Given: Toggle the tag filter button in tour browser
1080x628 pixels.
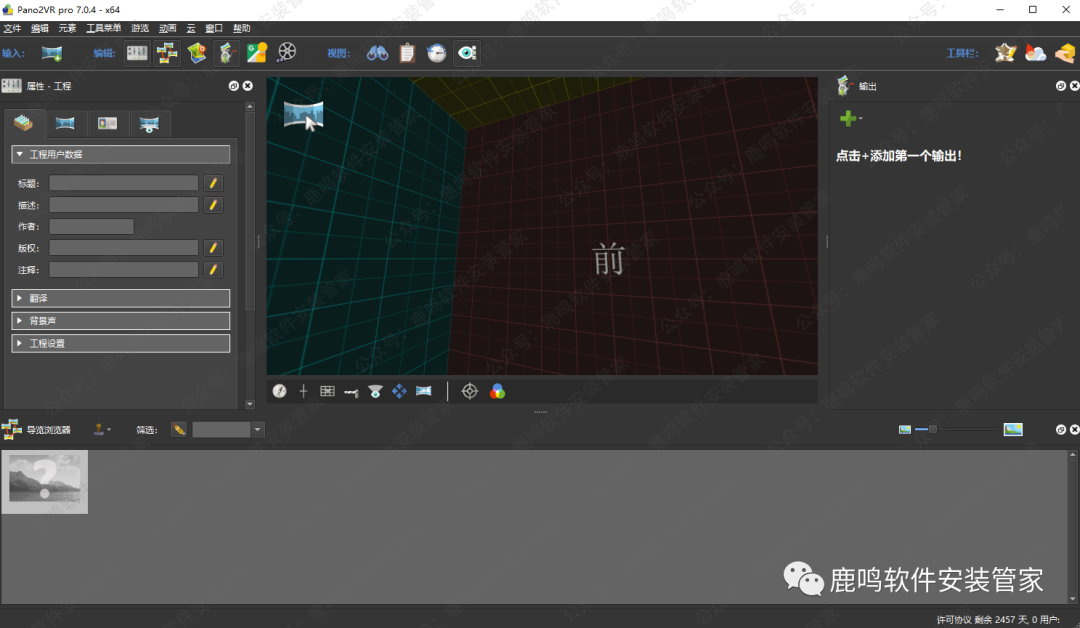Looking at the screenshot, I should pyautogui.click(x=179, y=429).
